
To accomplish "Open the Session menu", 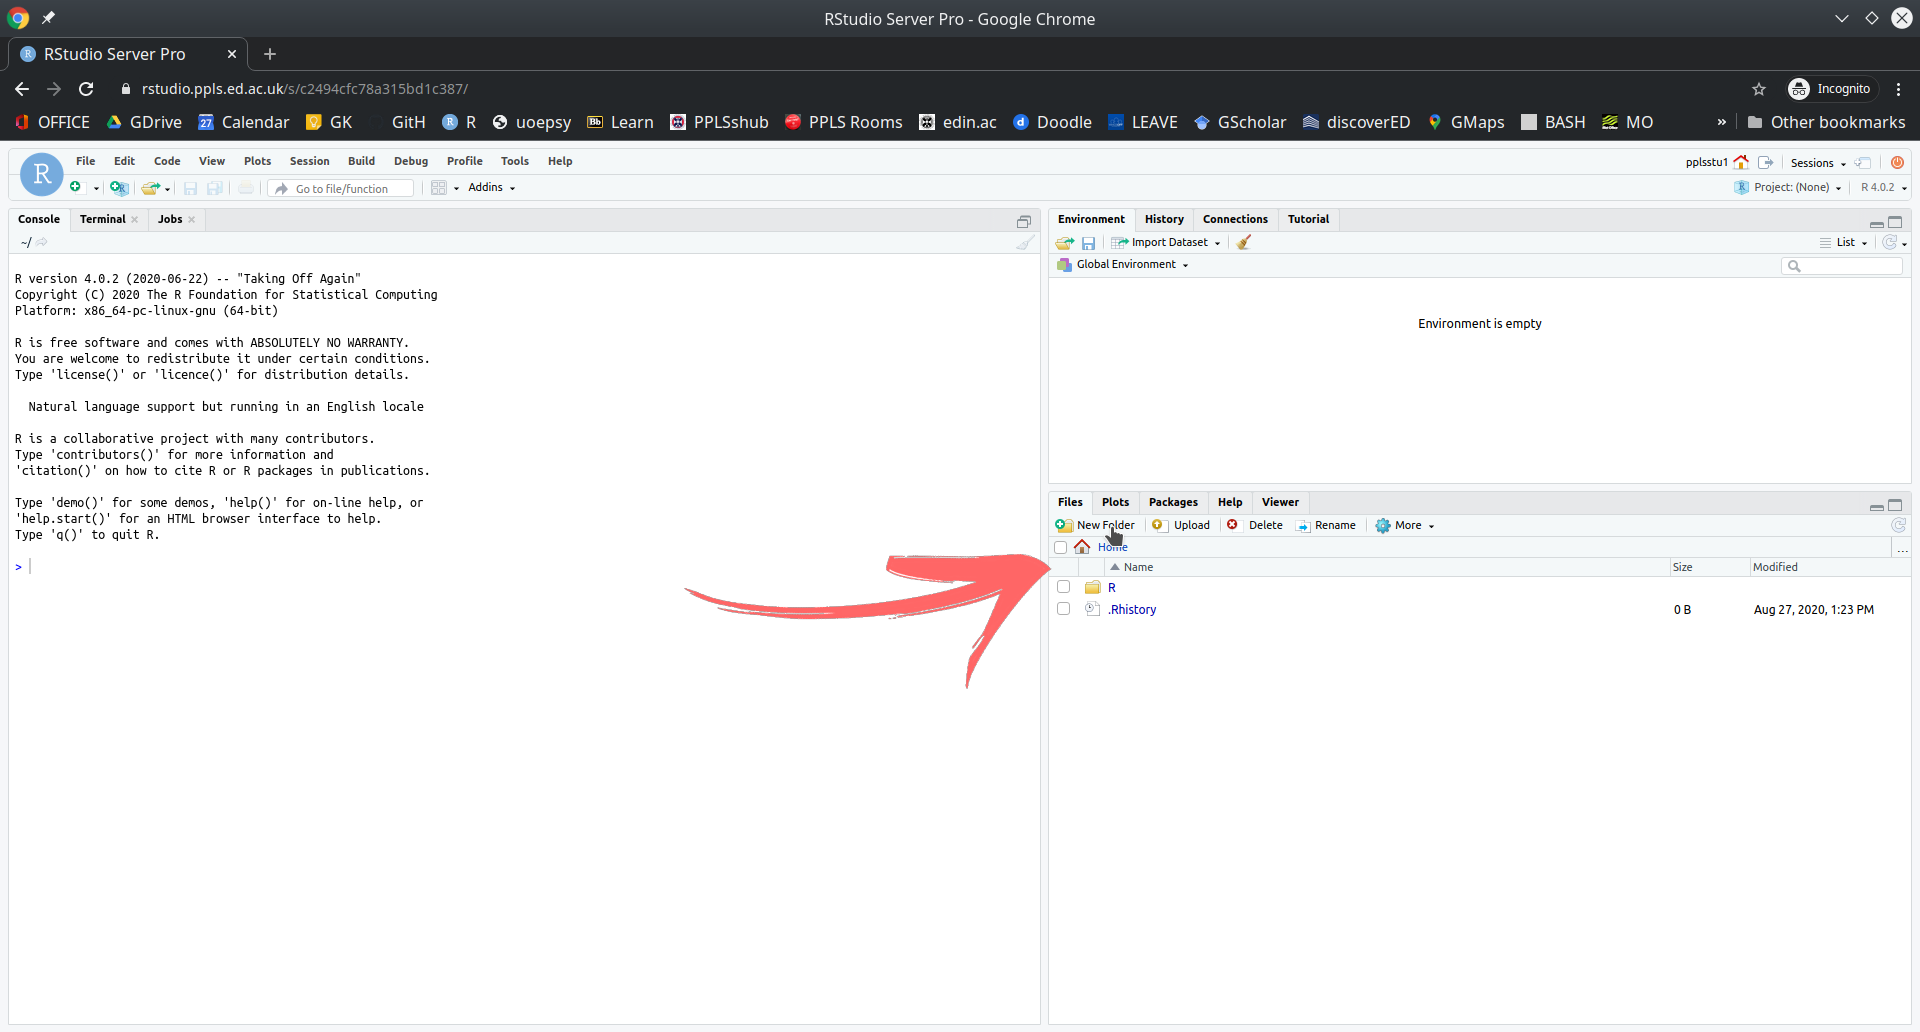I will click(x=309, y=161).
